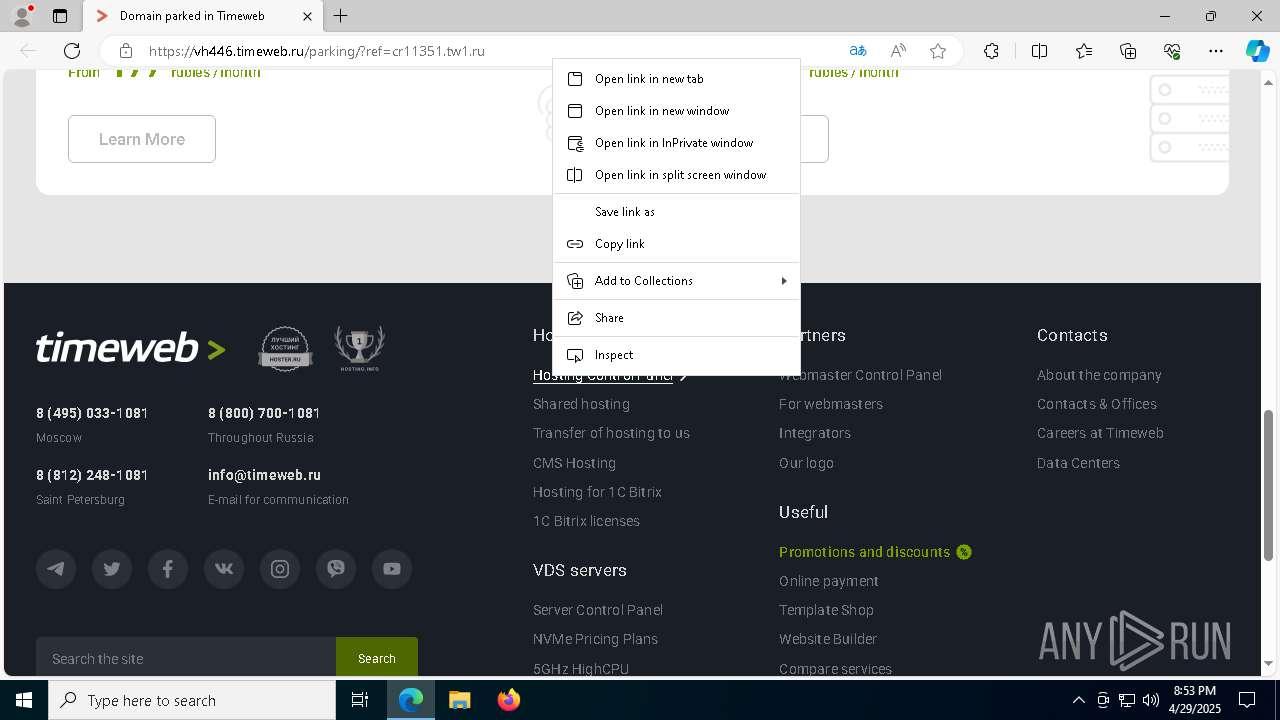
Task: Open NVMe Pricing Plans link
Action: [595, 639]
